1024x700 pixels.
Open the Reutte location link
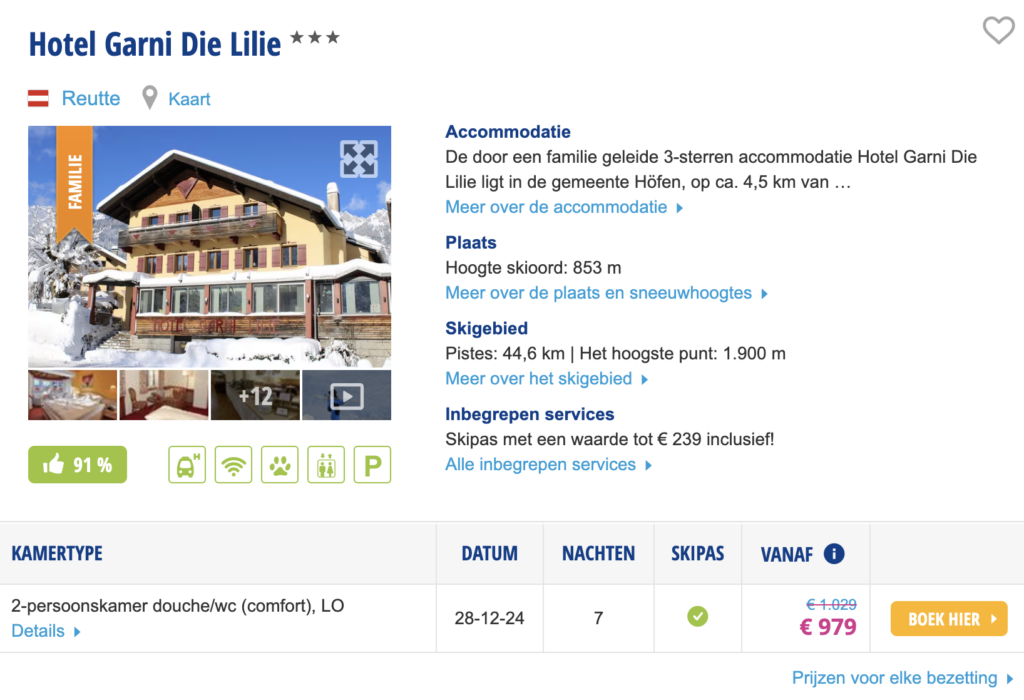point(90,98)
